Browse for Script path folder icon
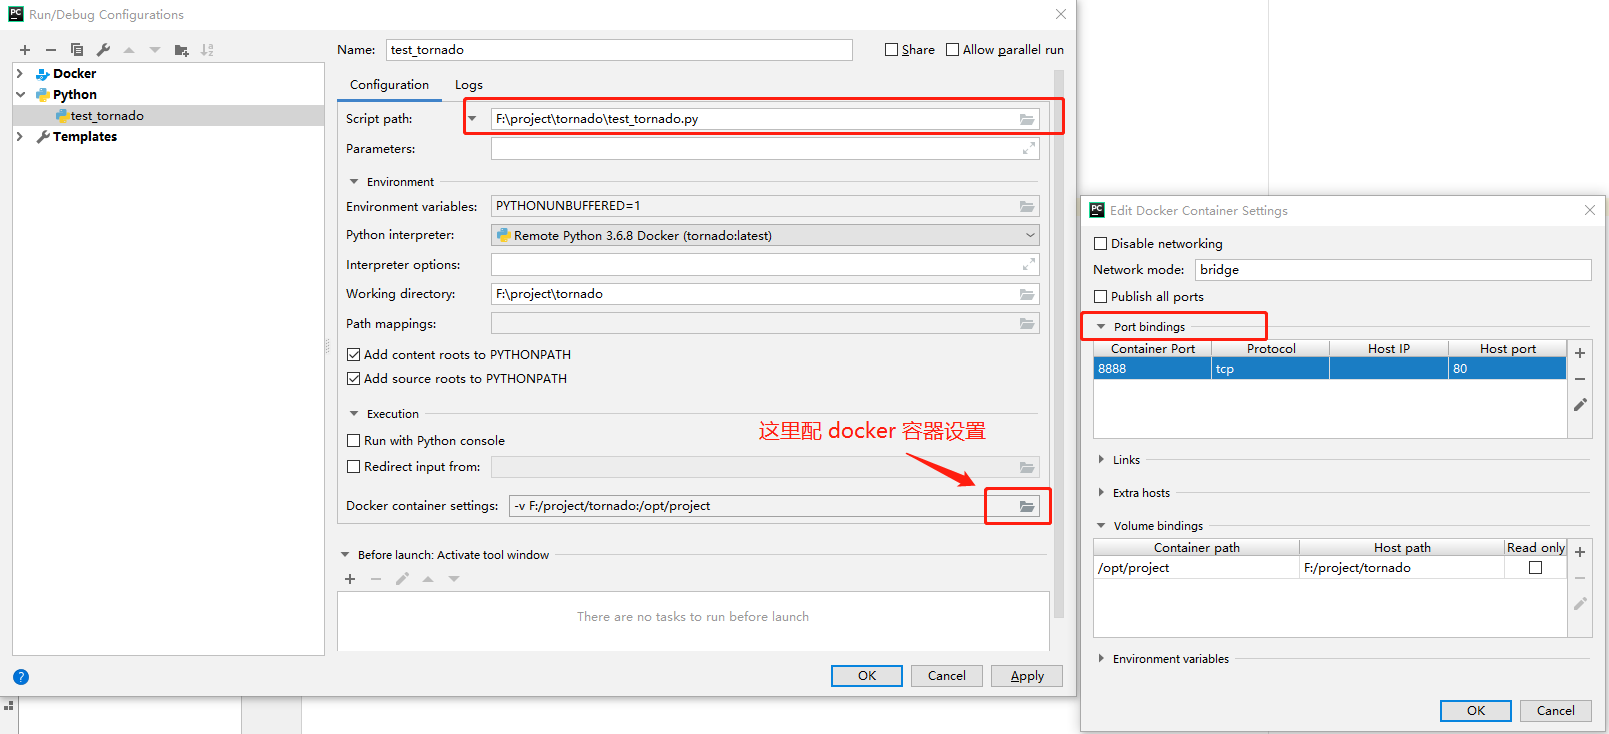The height and width of the screenshot is (734, 1609). pos(1027,119)
